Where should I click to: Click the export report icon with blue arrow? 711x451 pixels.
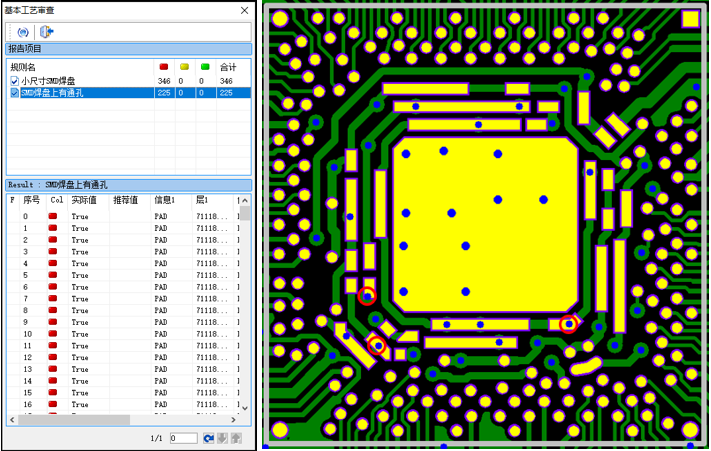coord(47,32)
